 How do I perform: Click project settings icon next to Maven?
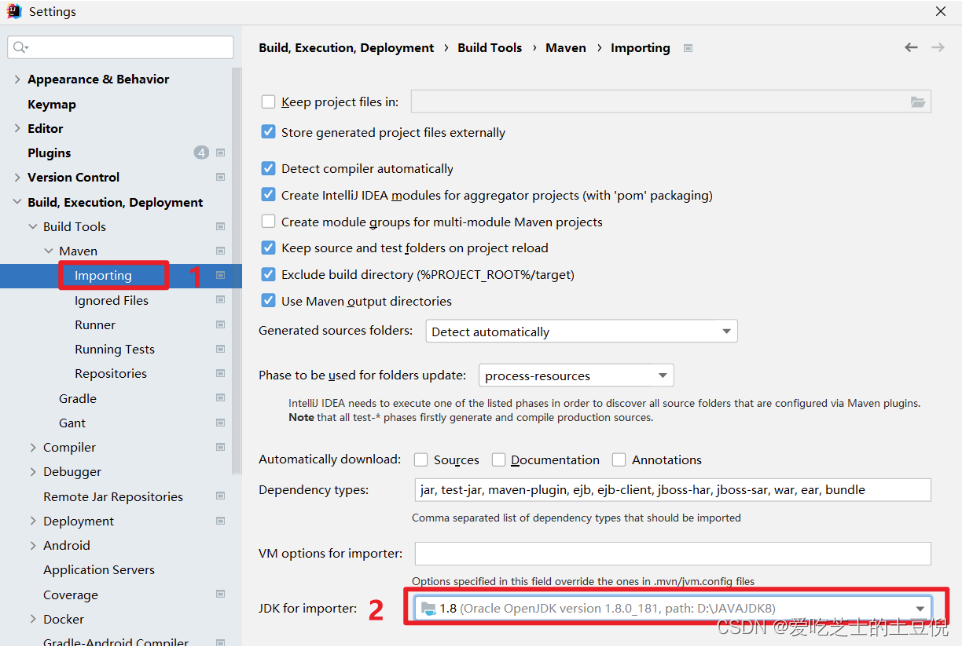220,251
